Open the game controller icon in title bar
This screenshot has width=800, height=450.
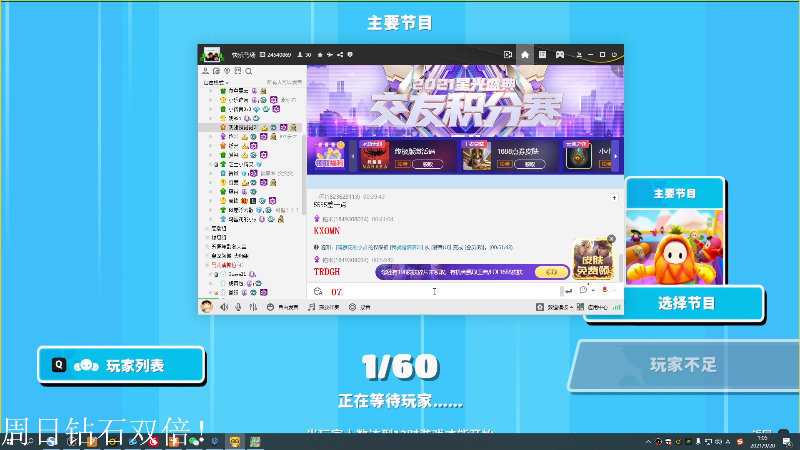[x=560, y=55]
